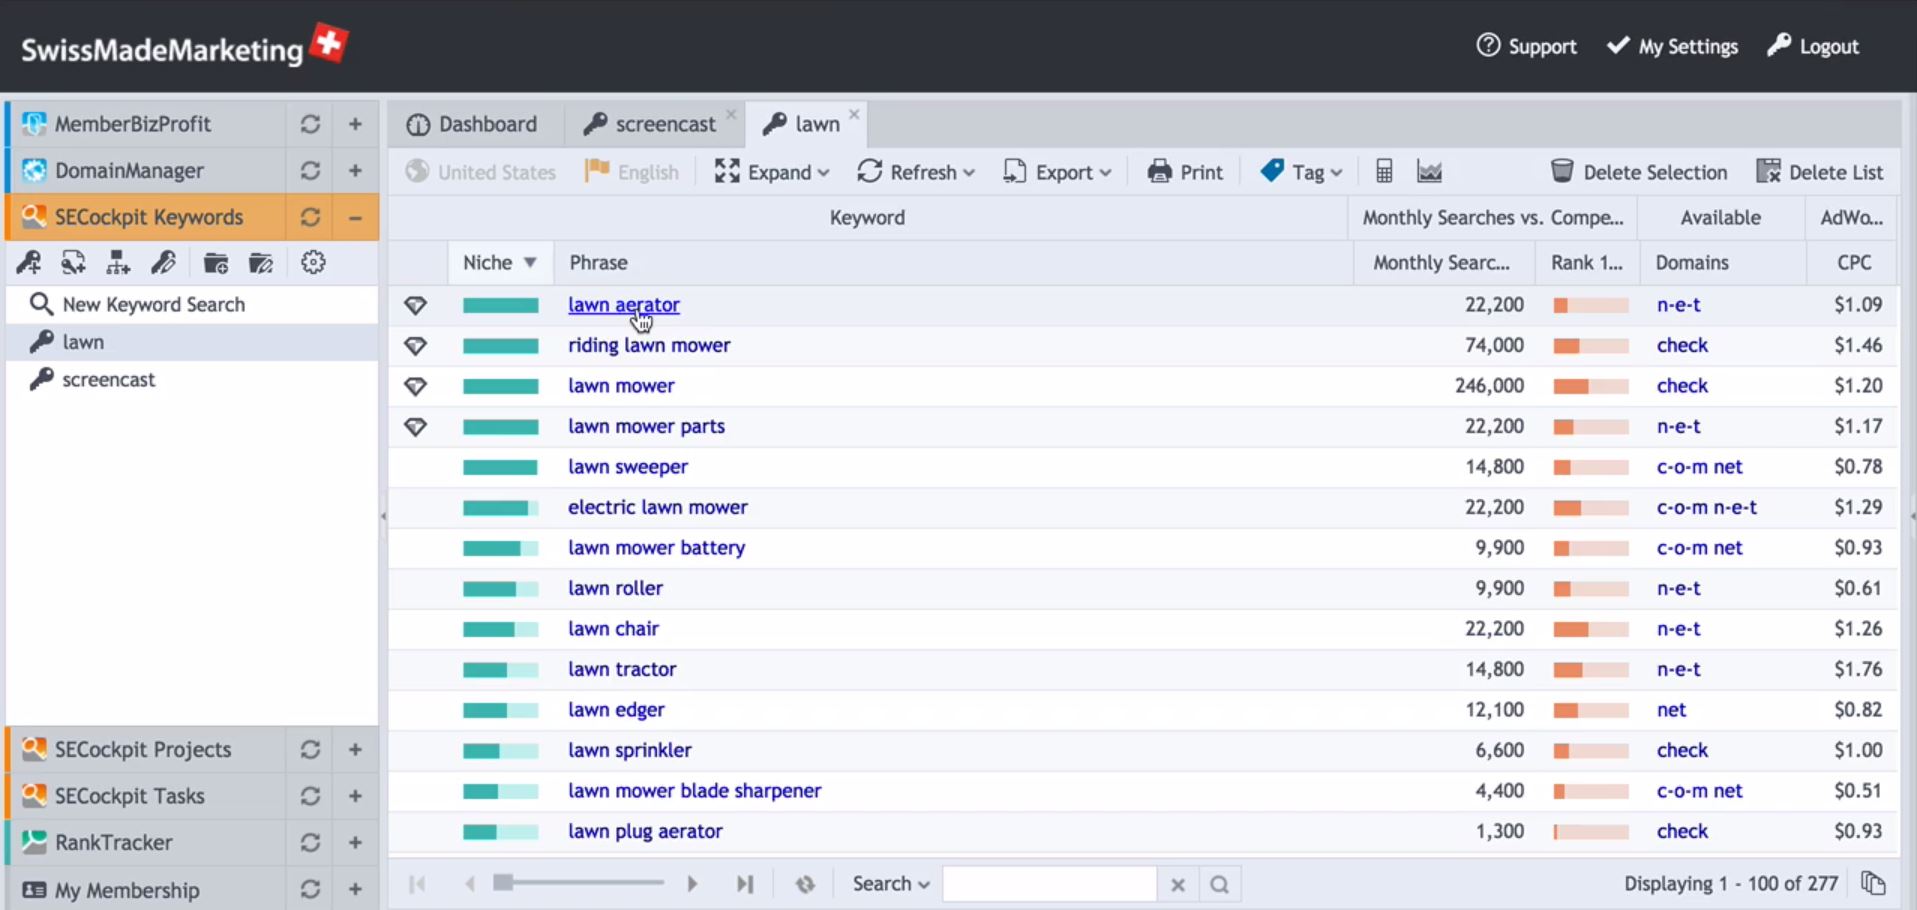Collapse the SECockpit Keywords panel

[x=355, y=217]
